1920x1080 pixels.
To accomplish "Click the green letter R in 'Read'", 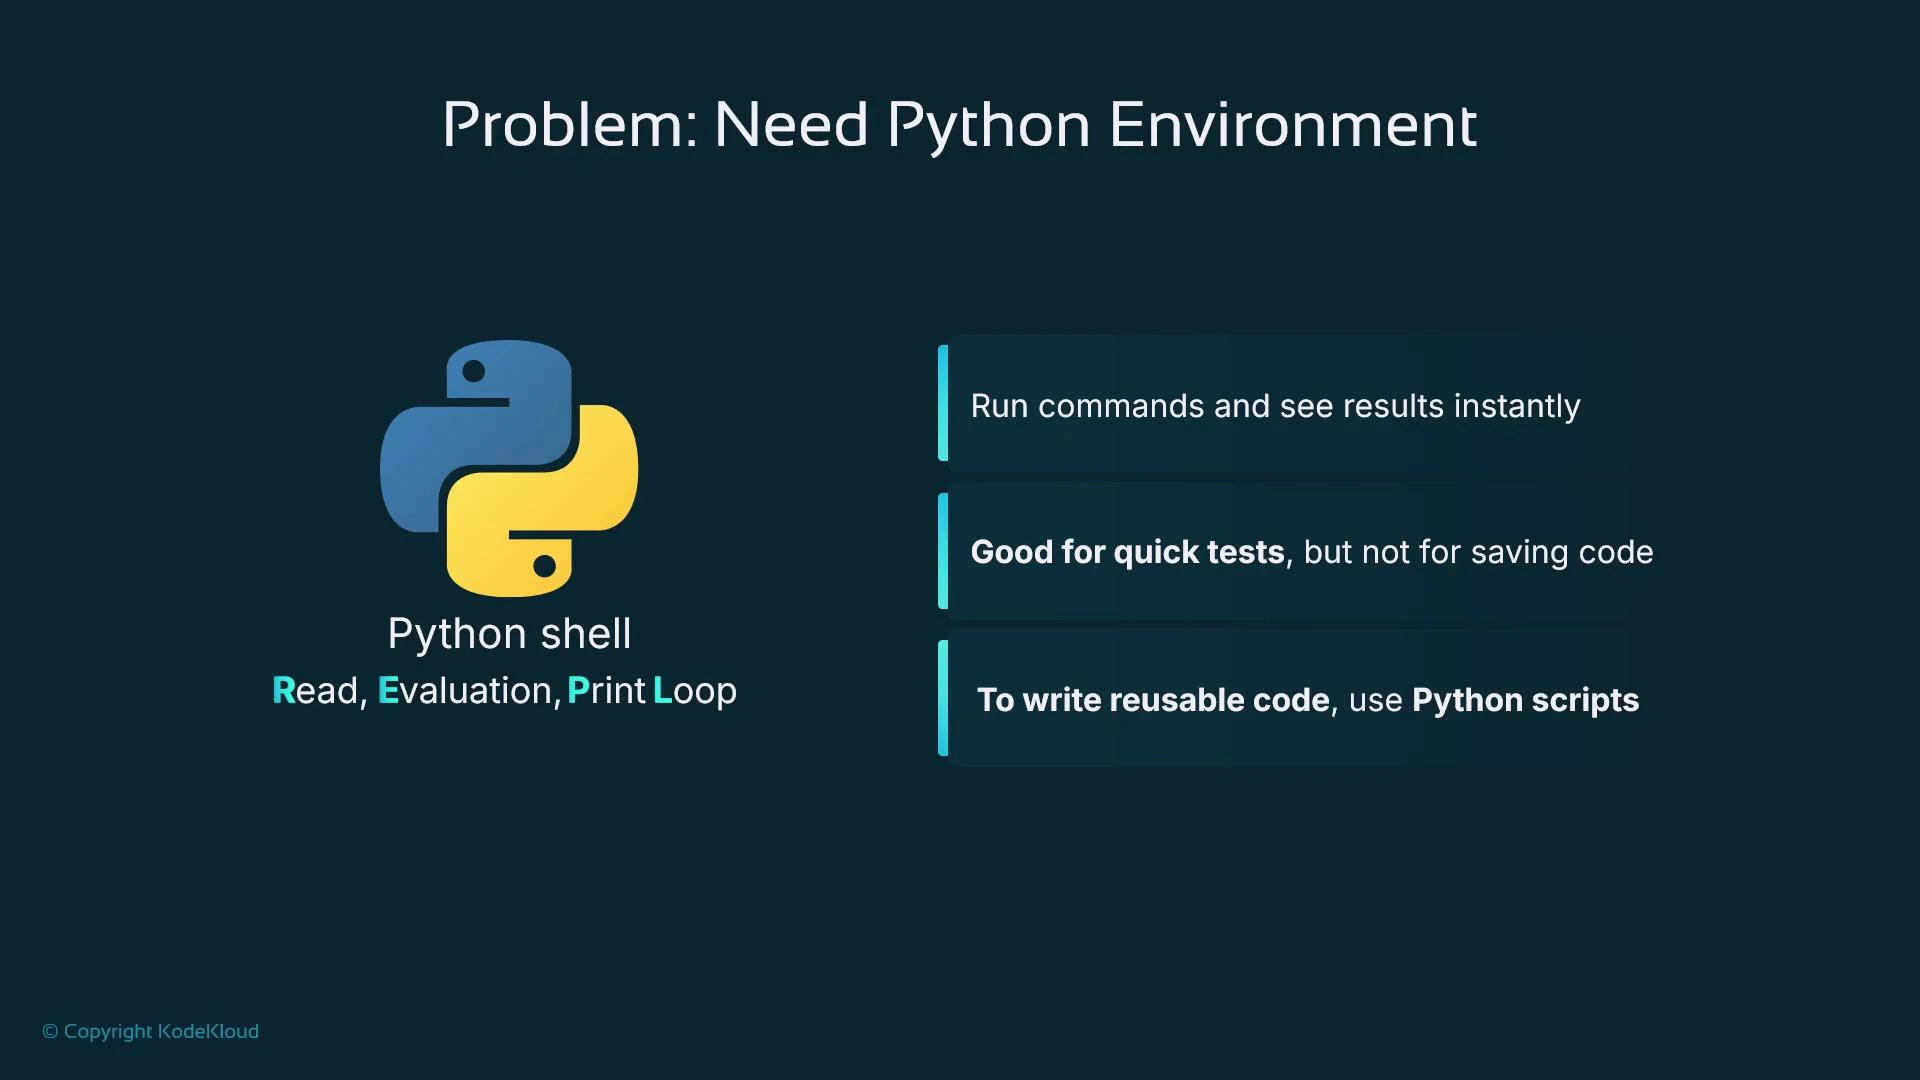I will [x=284, y=690].
